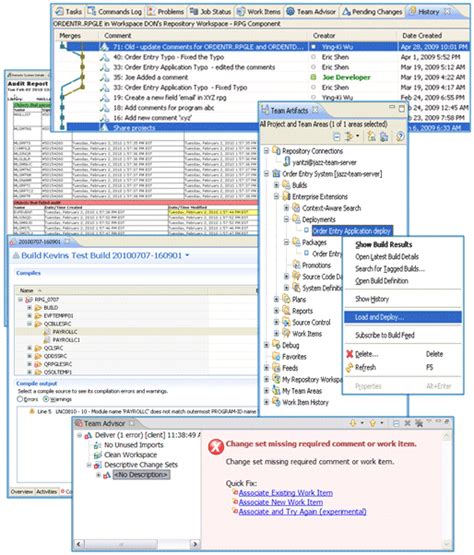Image resolution: width=474 pixels, height=555 pixels.
Task: Click the Clean Workspace icon in Team Advisor
Action: (98, 455)
